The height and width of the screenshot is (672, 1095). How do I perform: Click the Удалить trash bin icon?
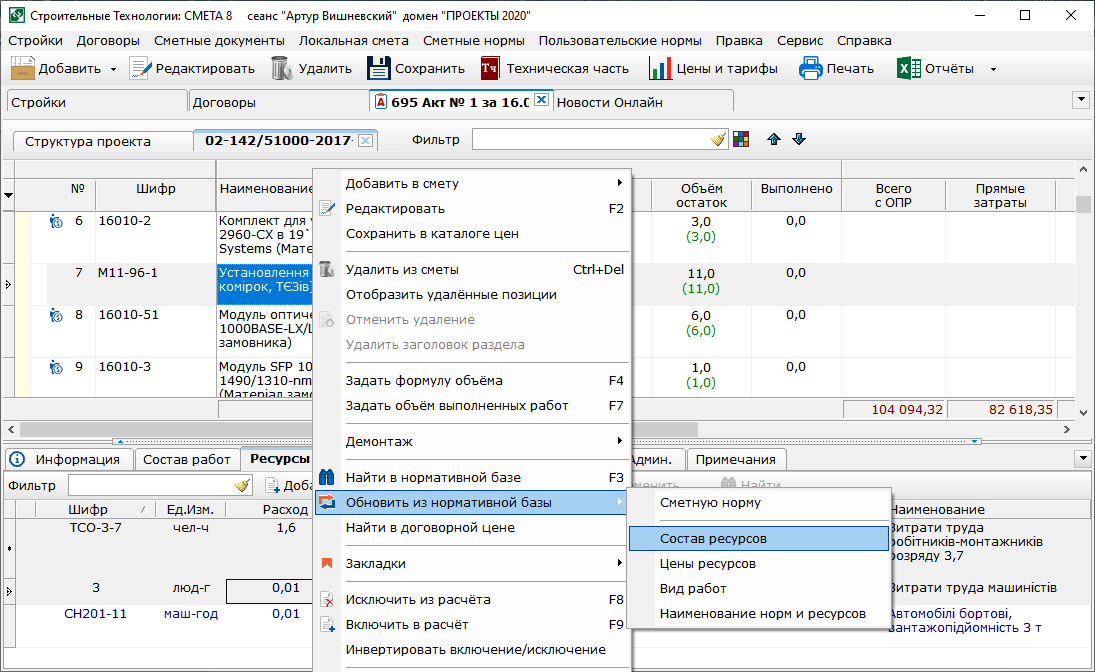[x=282, y=69]
